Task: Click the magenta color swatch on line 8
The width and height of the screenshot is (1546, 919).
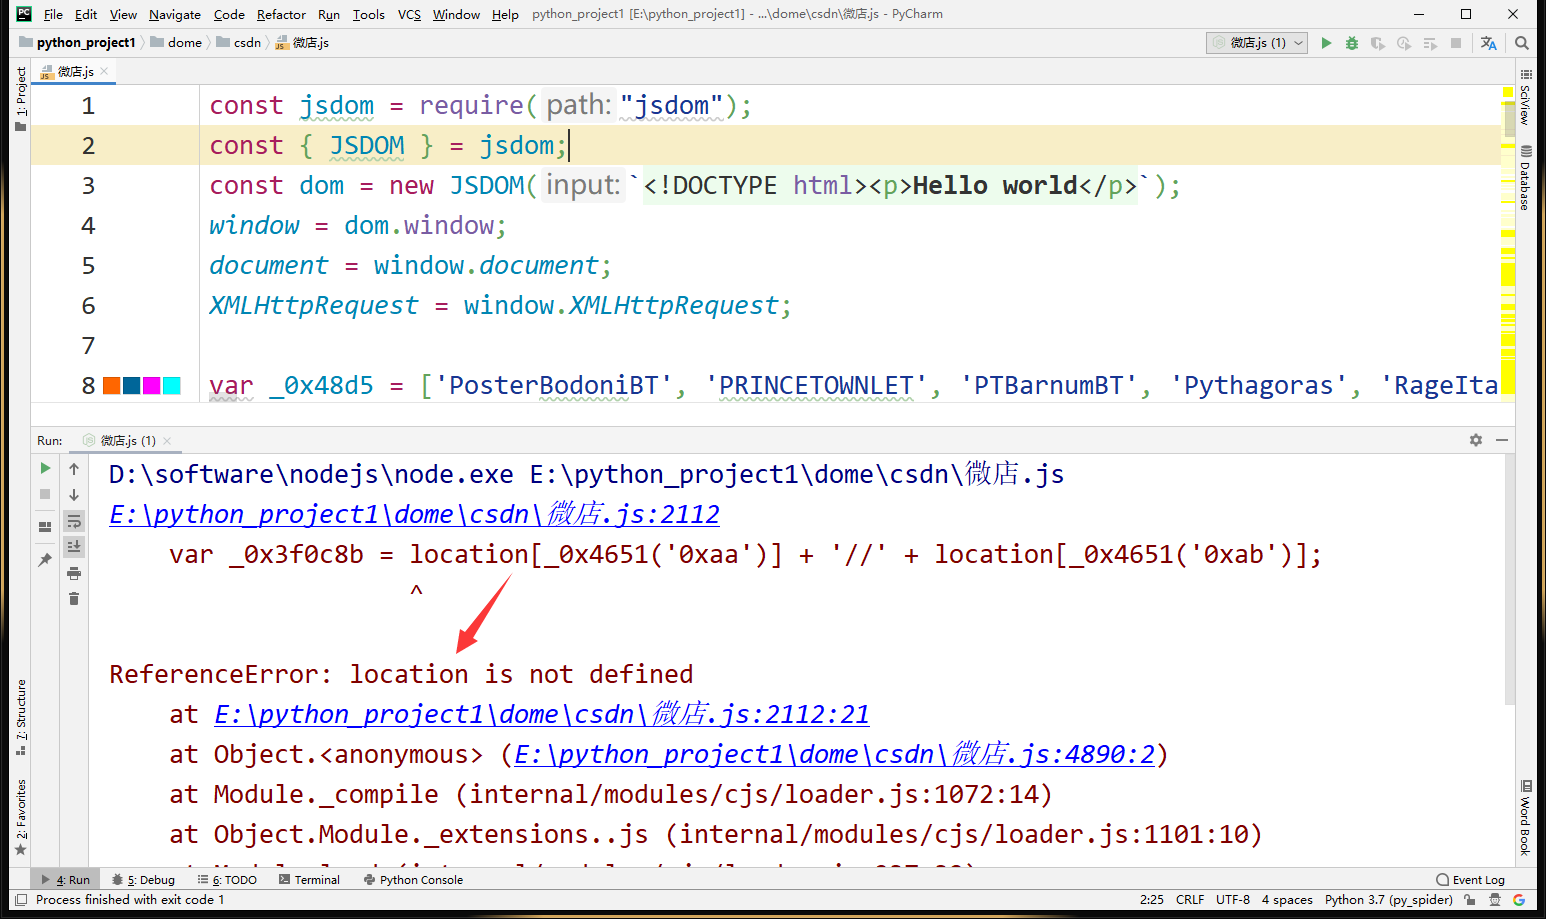Action: 152,386
